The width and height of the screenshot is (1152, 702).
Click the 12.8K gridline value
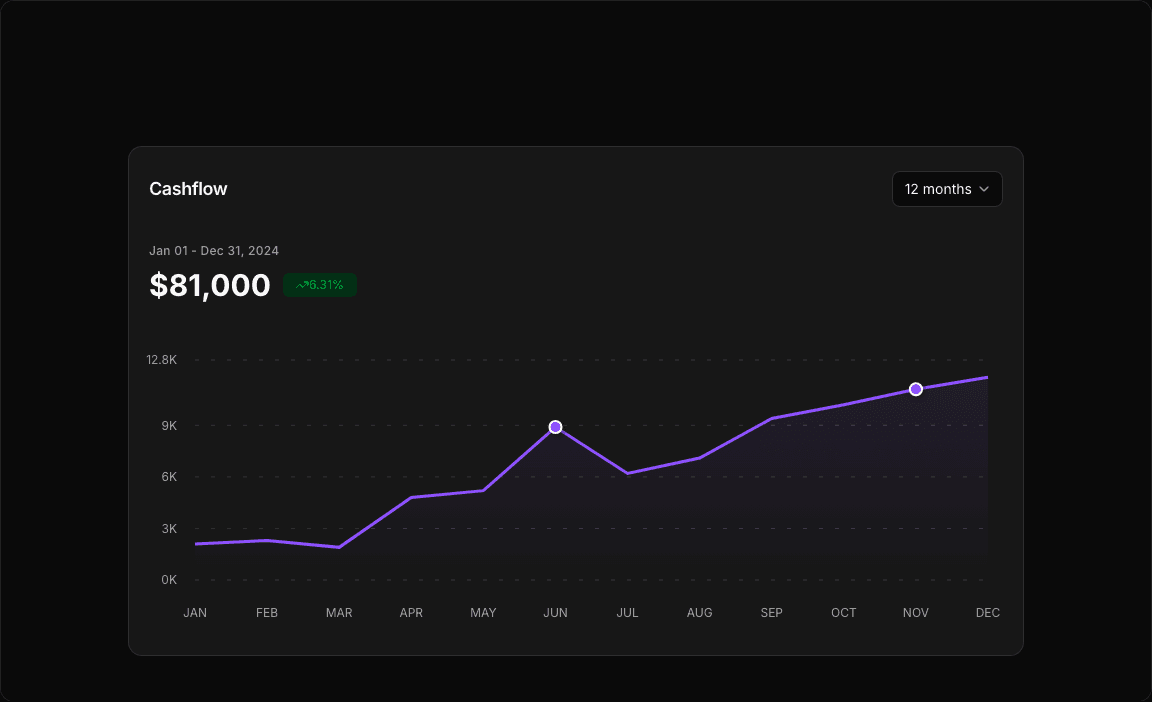click(161, 359)
